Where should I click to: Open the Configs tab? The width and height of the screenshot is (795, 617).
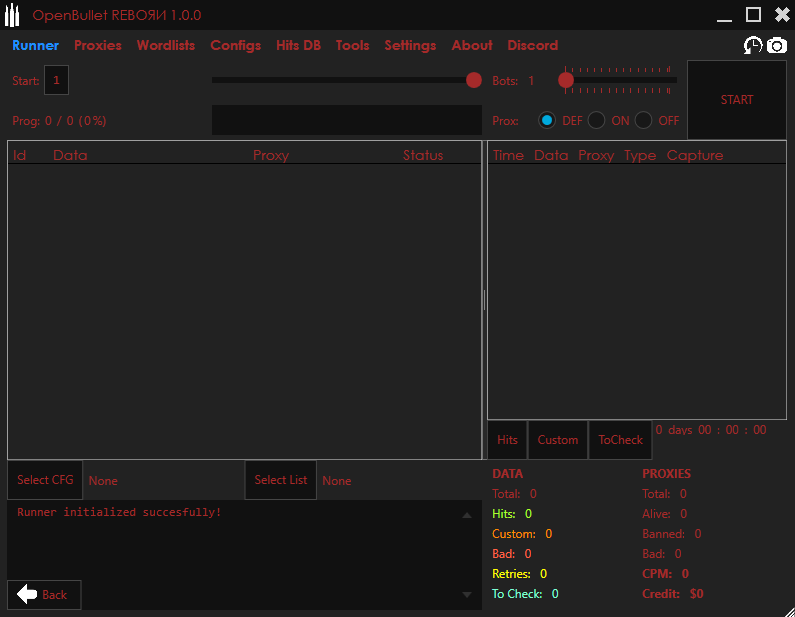point(236,46)
